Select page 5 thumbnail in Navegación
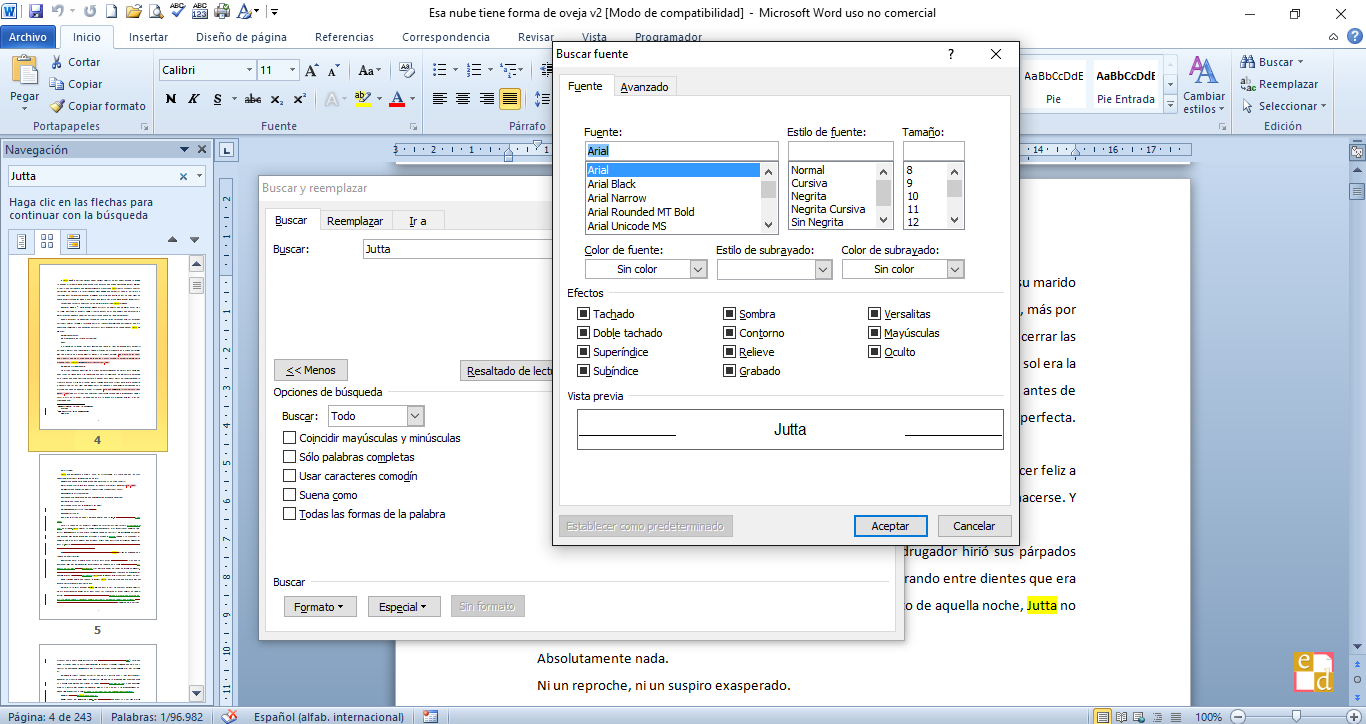This screenshot has height=724, width=1366. pos(97,537)
